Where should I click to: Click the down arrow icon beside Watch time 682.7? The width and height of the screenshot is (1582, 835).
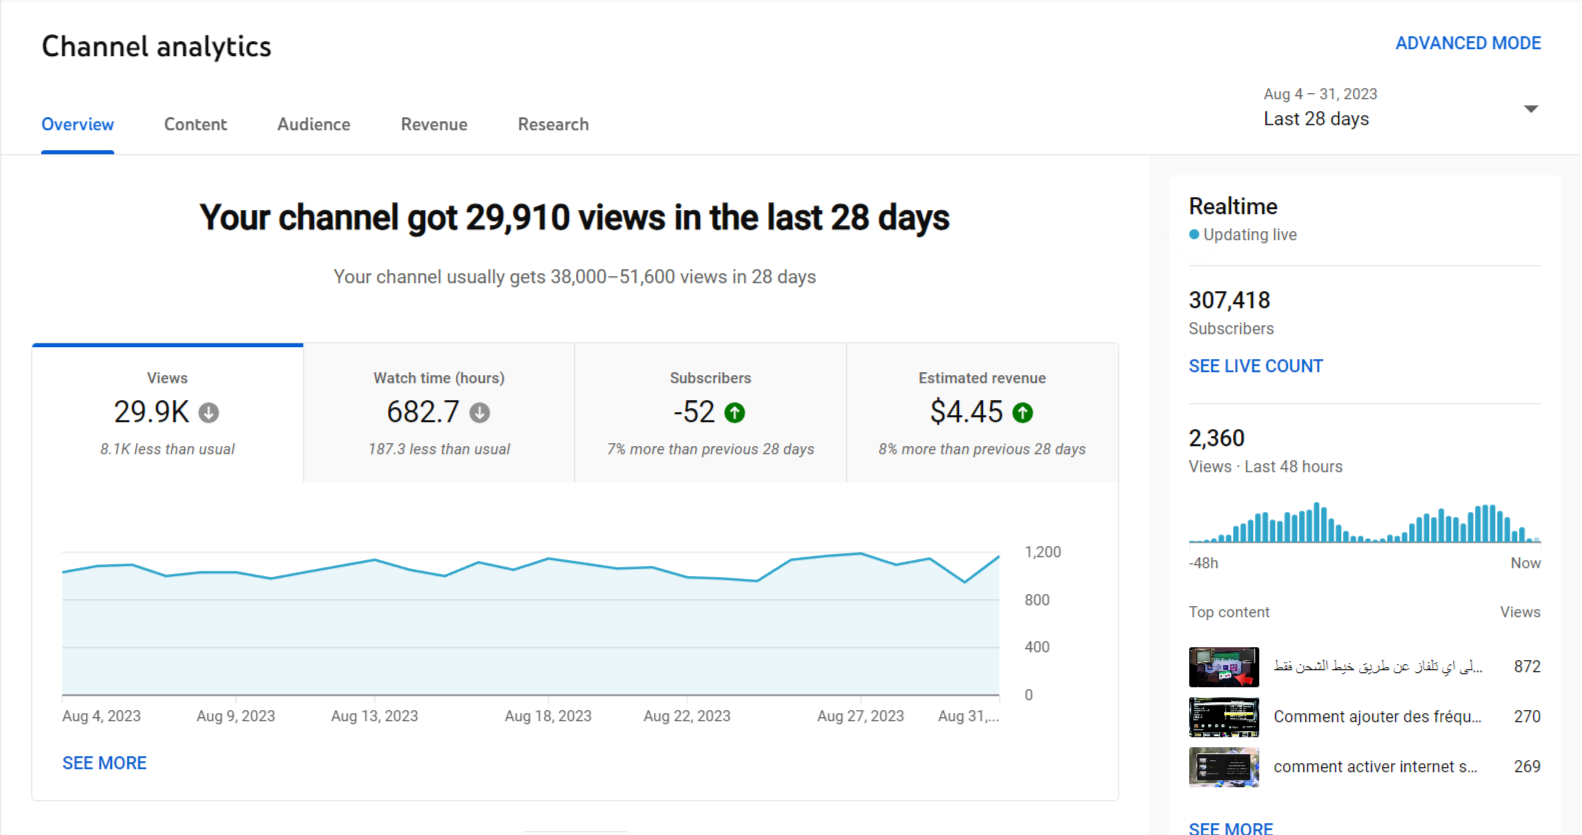[480, 413]
